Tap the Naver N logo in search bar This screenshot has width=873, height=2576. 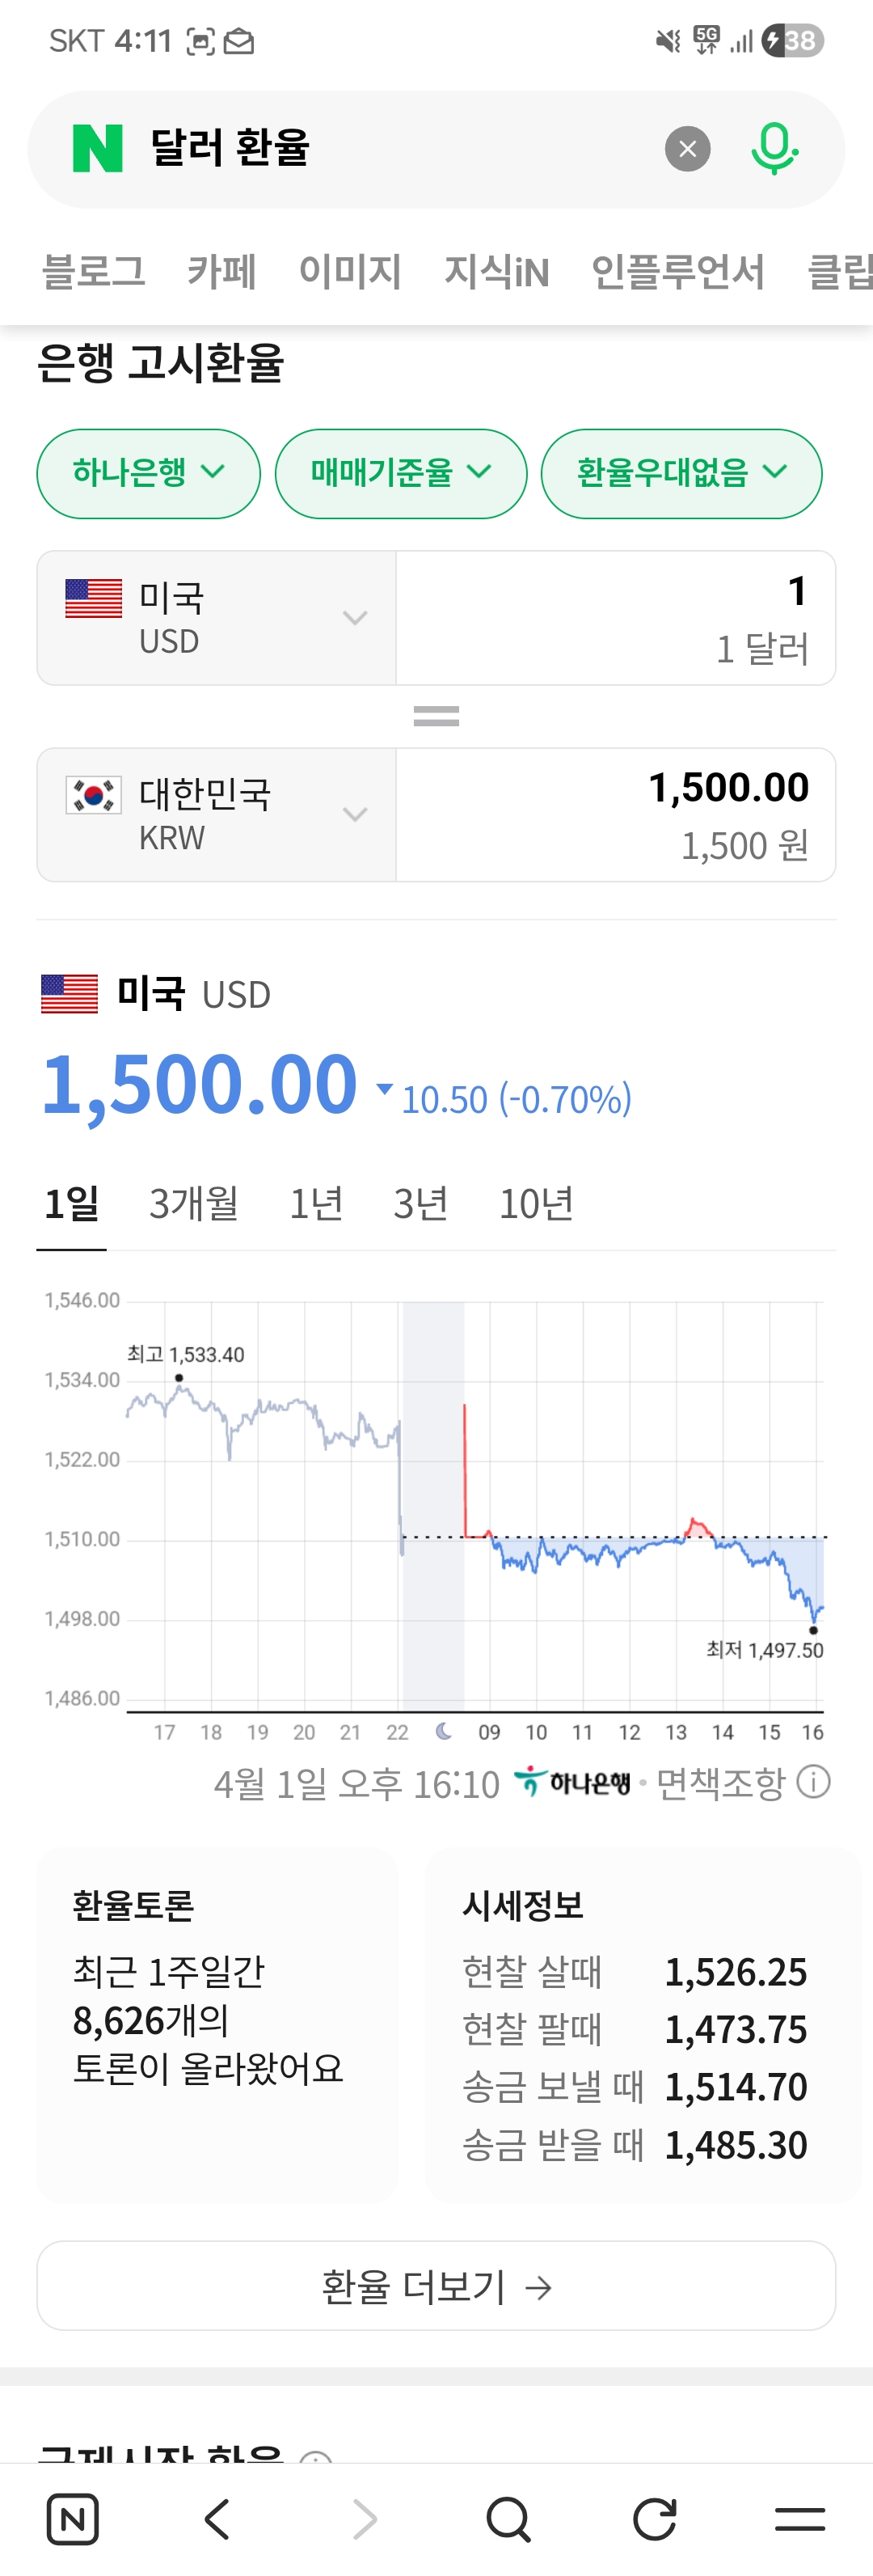click(x=98, y=149)
